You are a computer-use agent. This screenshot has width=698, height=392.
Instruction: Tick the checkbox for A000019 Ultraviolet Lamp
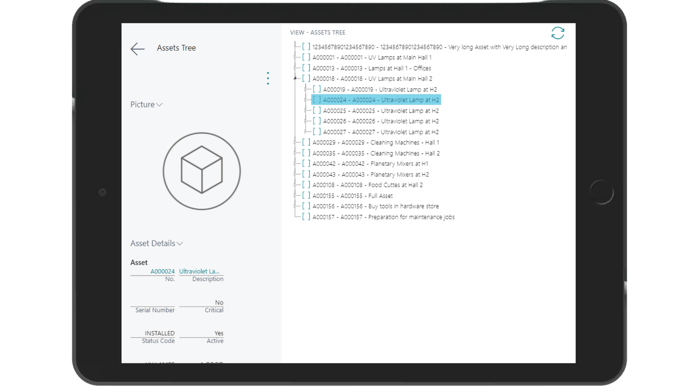pyautogui.click(x=317, y=89)
